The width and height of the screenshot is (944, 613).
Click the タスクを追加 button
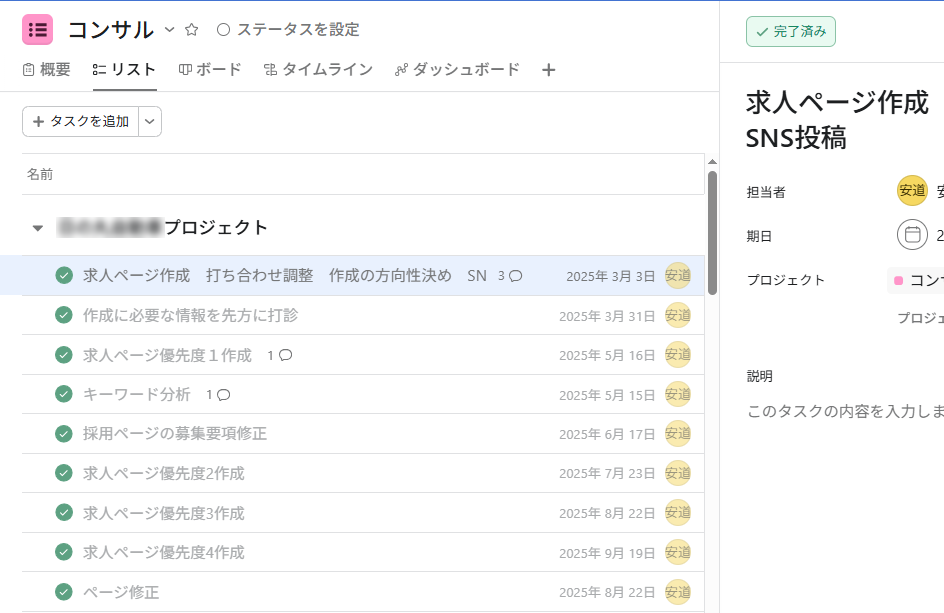pyautogui.click(x=81, y=121)
